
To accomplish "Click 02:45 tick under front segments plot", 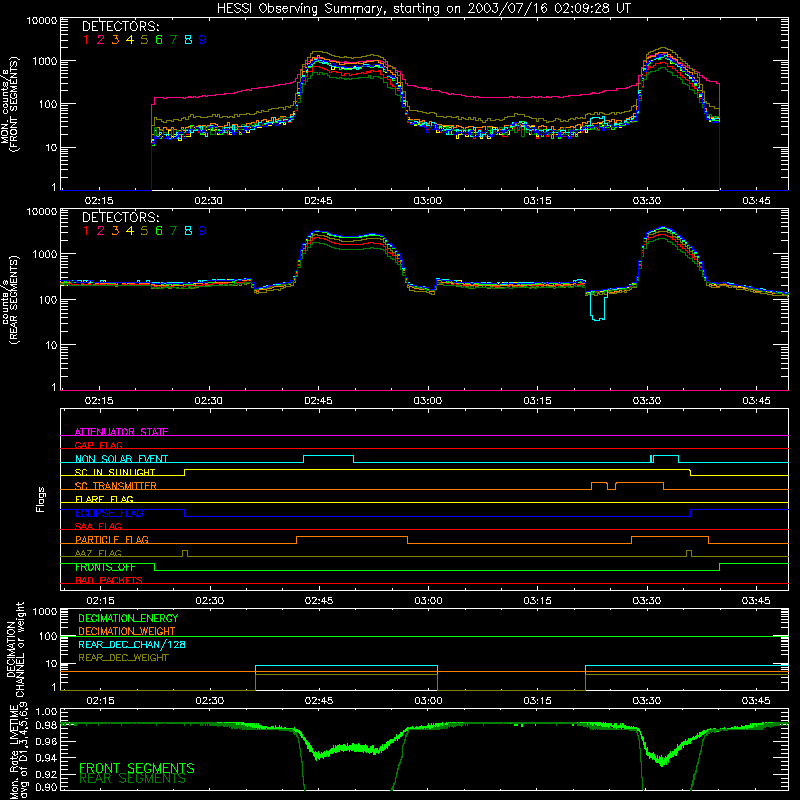I will (x=318, y=201).
